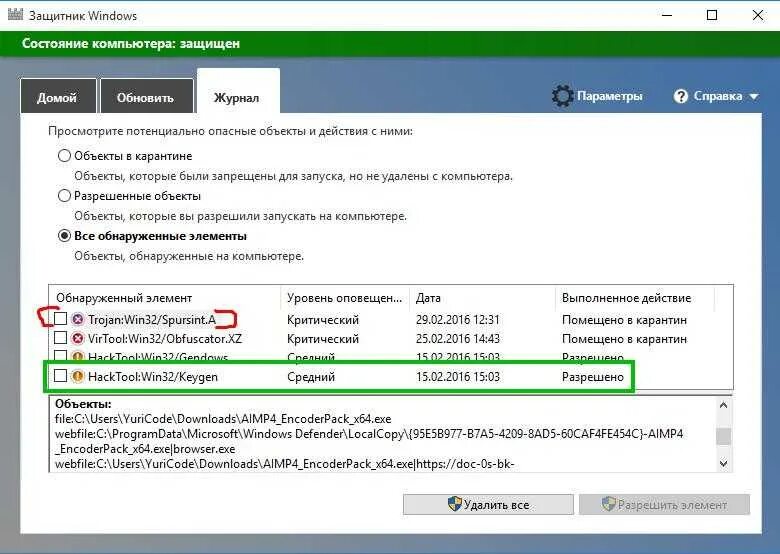Check the box for VirTool:Win32/Obfuscator.XZ
This screenshot has height=554, width=780.
pyautogui.click(x=60, y=338)
